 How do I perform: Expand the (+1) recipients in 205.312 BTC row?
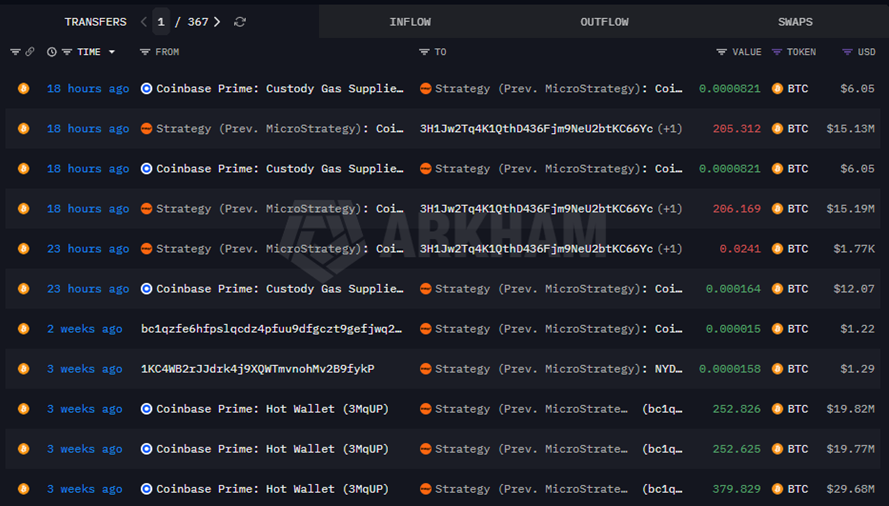670,129
